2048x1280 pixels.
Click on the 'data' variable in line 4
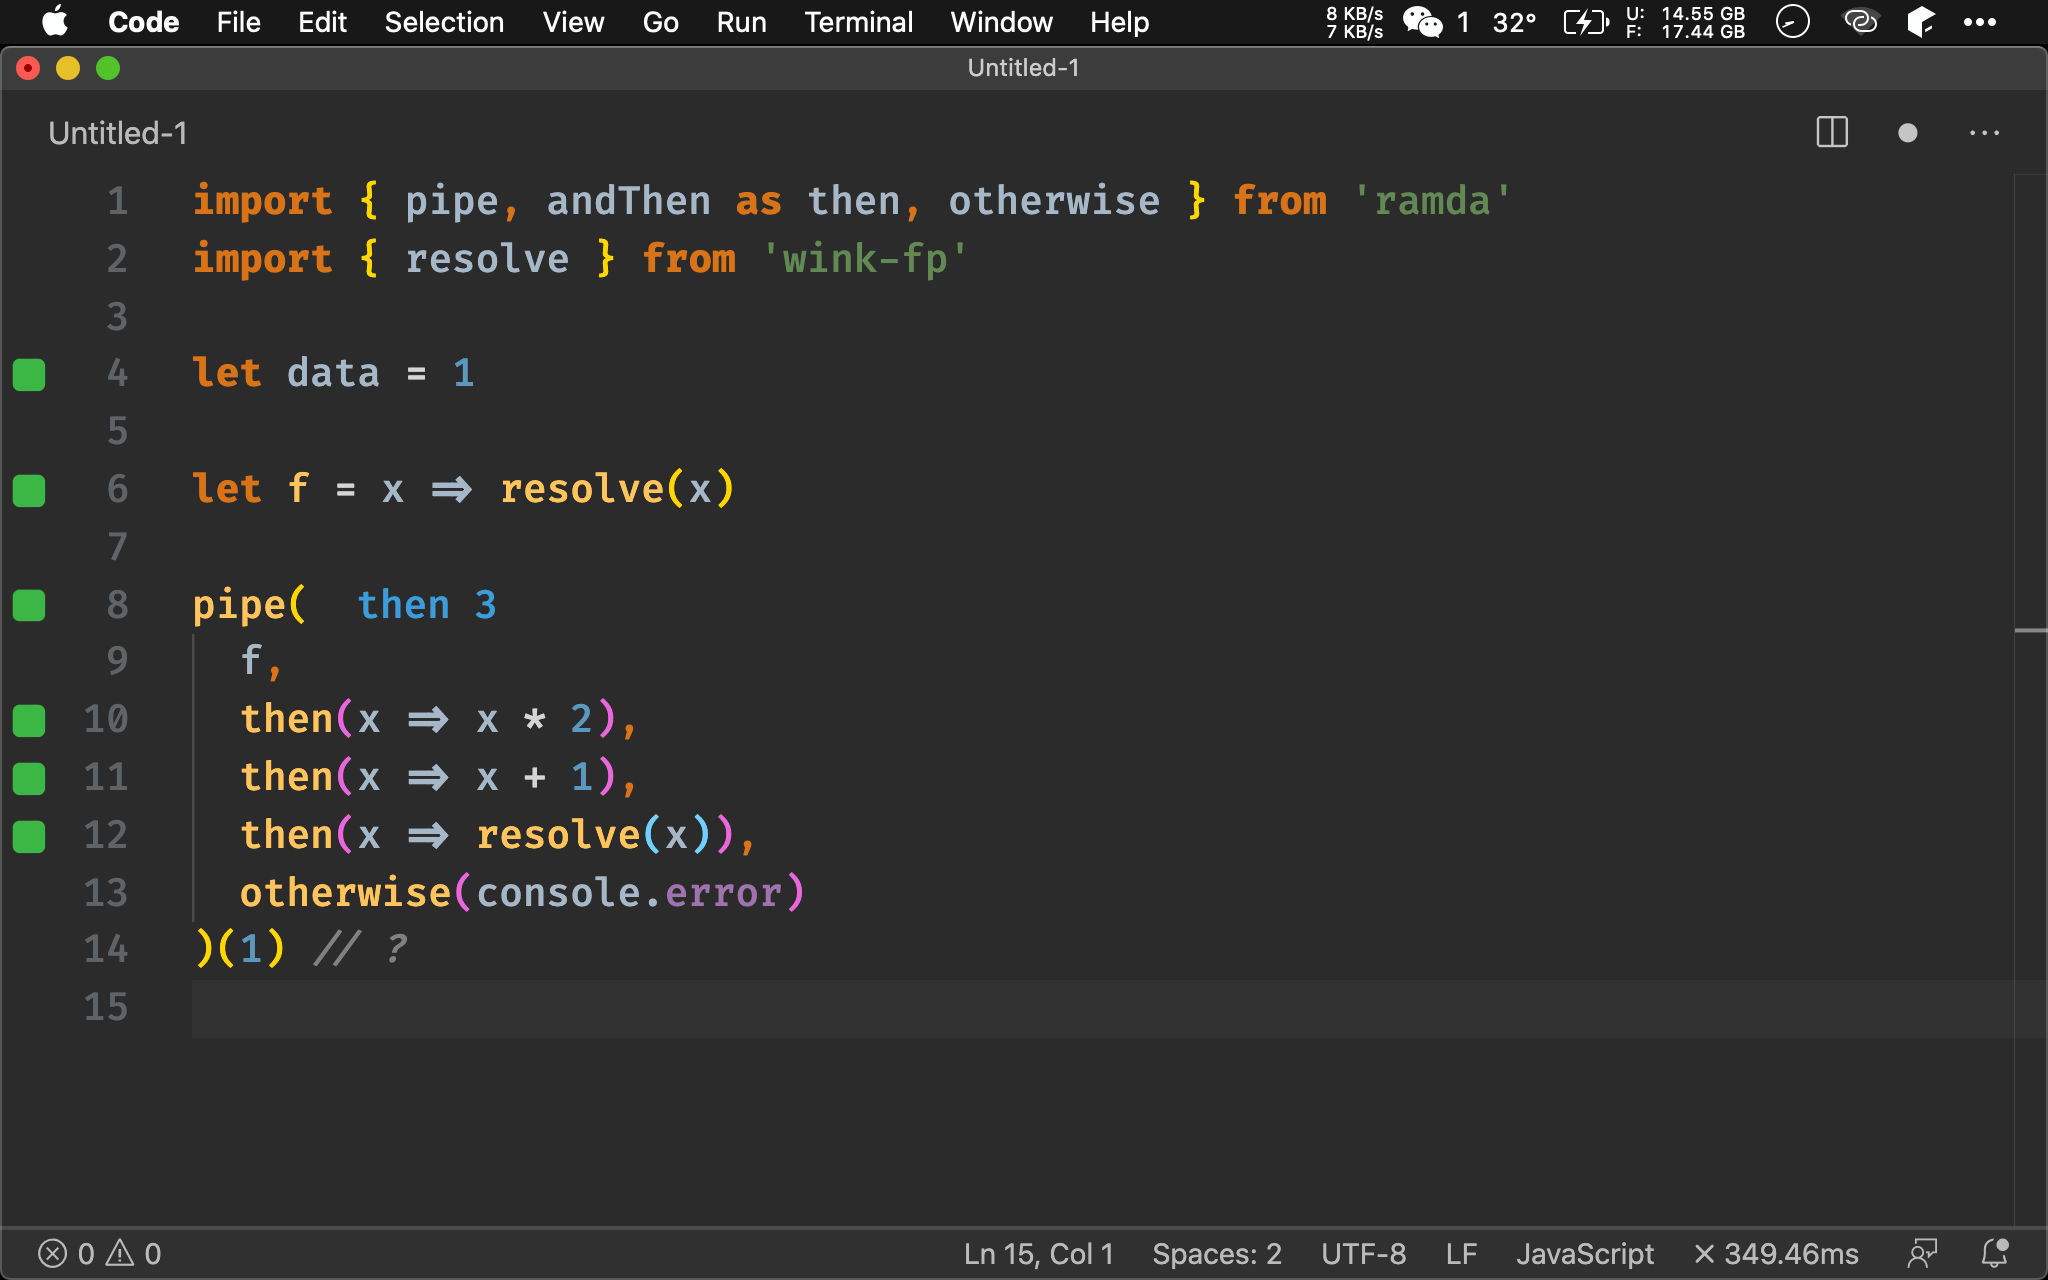pos(333,373)
